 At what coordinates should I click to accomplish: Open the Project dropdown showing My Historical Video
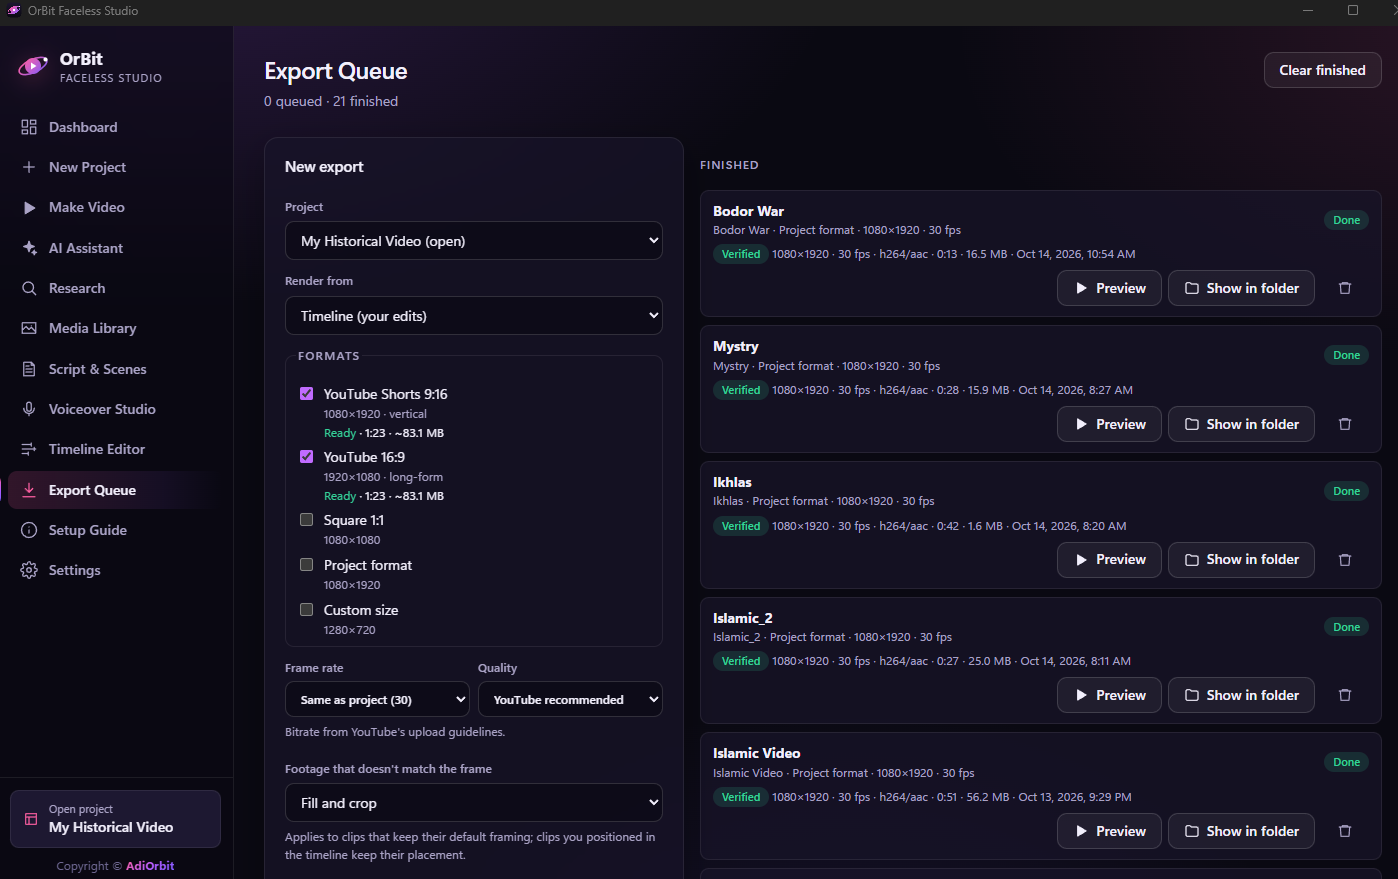[x=474, y=241]
